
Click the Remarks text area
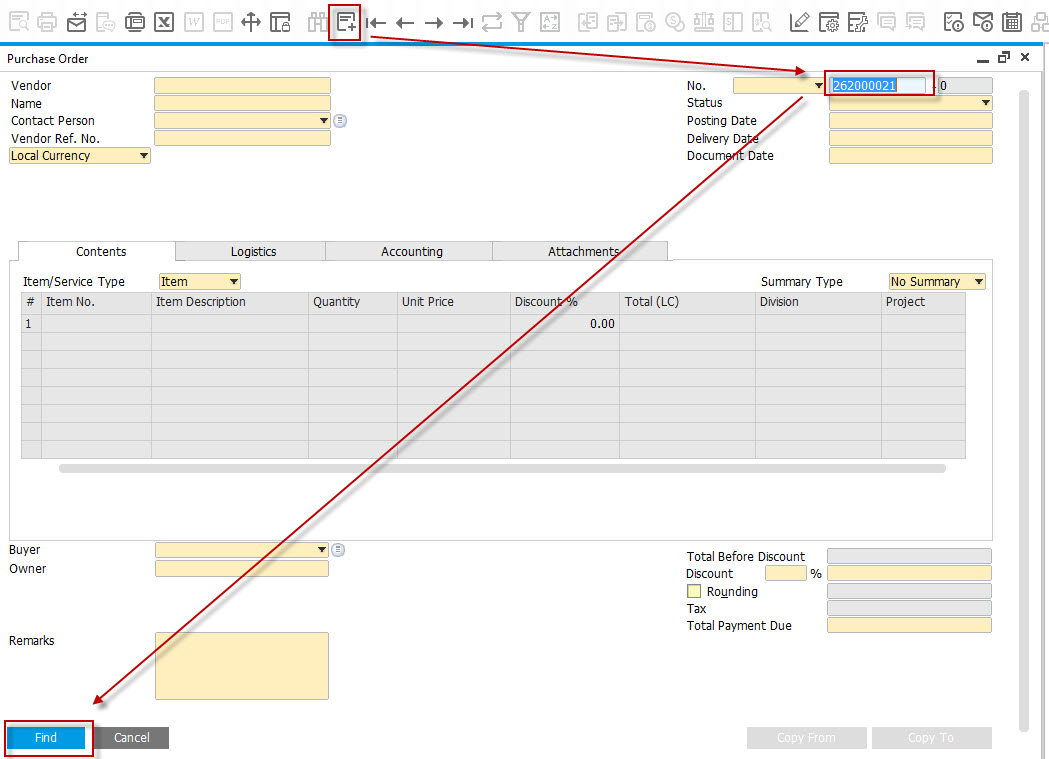tap(242, 666)
